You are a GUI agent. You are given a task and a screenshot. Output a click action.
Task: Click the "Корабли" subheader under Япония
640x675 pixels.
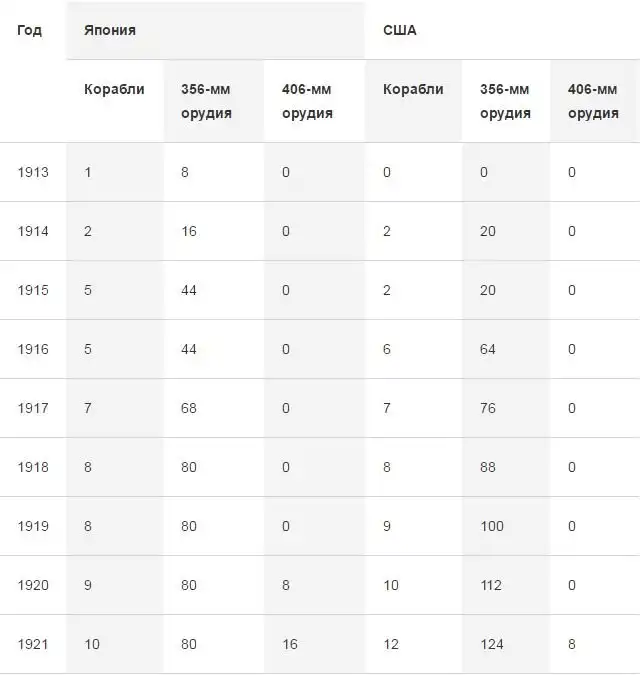[x=114, y=89]
